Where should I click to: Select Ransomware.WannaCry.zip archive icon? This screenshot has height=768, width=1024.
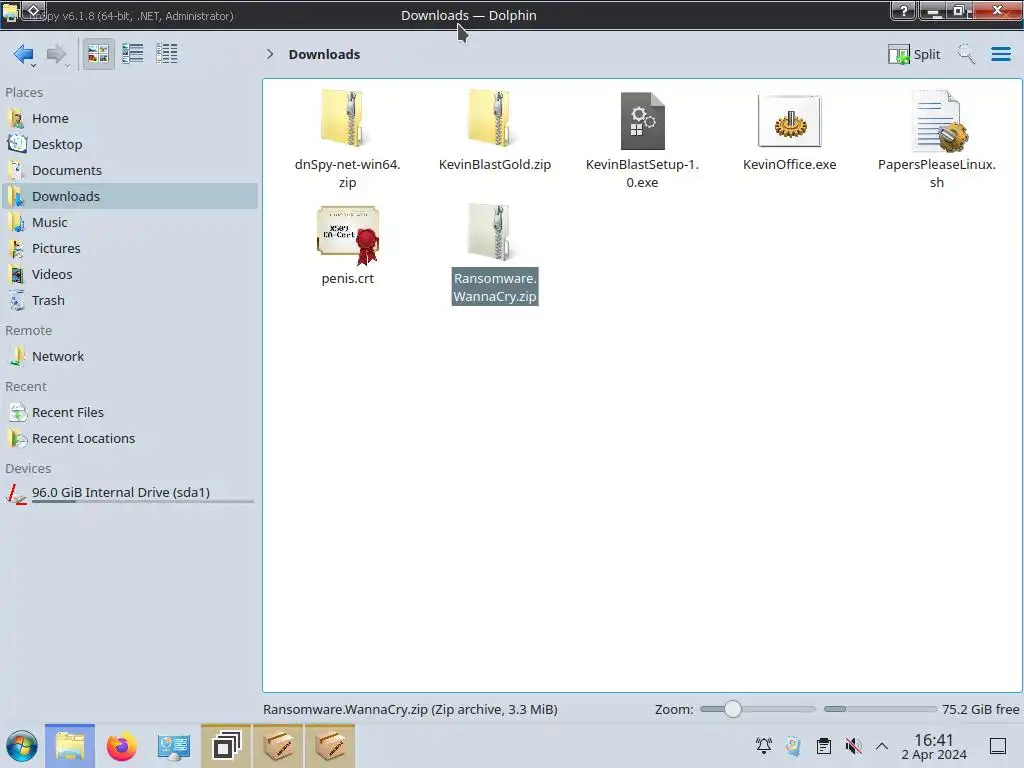[x=494, y=232]
